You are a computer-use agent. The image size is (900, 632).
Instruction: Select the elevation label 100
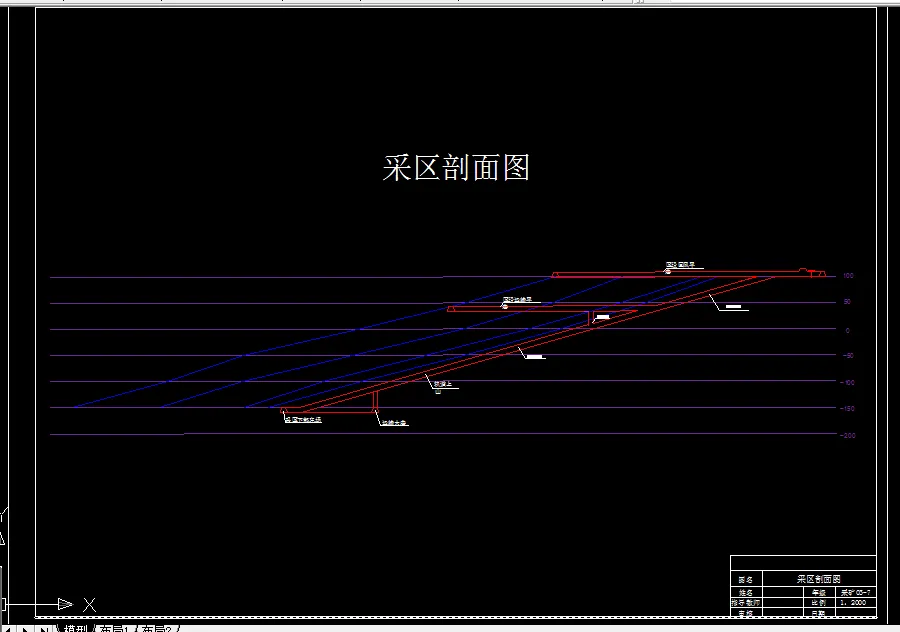(848, 276)
